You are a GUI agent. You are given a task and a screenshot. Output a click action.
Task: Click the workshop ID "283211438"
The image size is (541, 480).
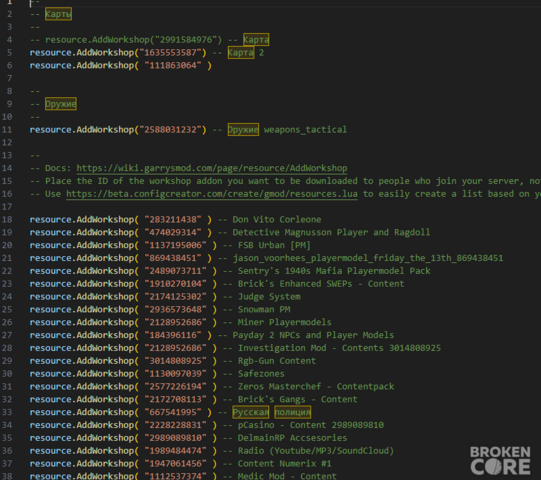point(173,220)
